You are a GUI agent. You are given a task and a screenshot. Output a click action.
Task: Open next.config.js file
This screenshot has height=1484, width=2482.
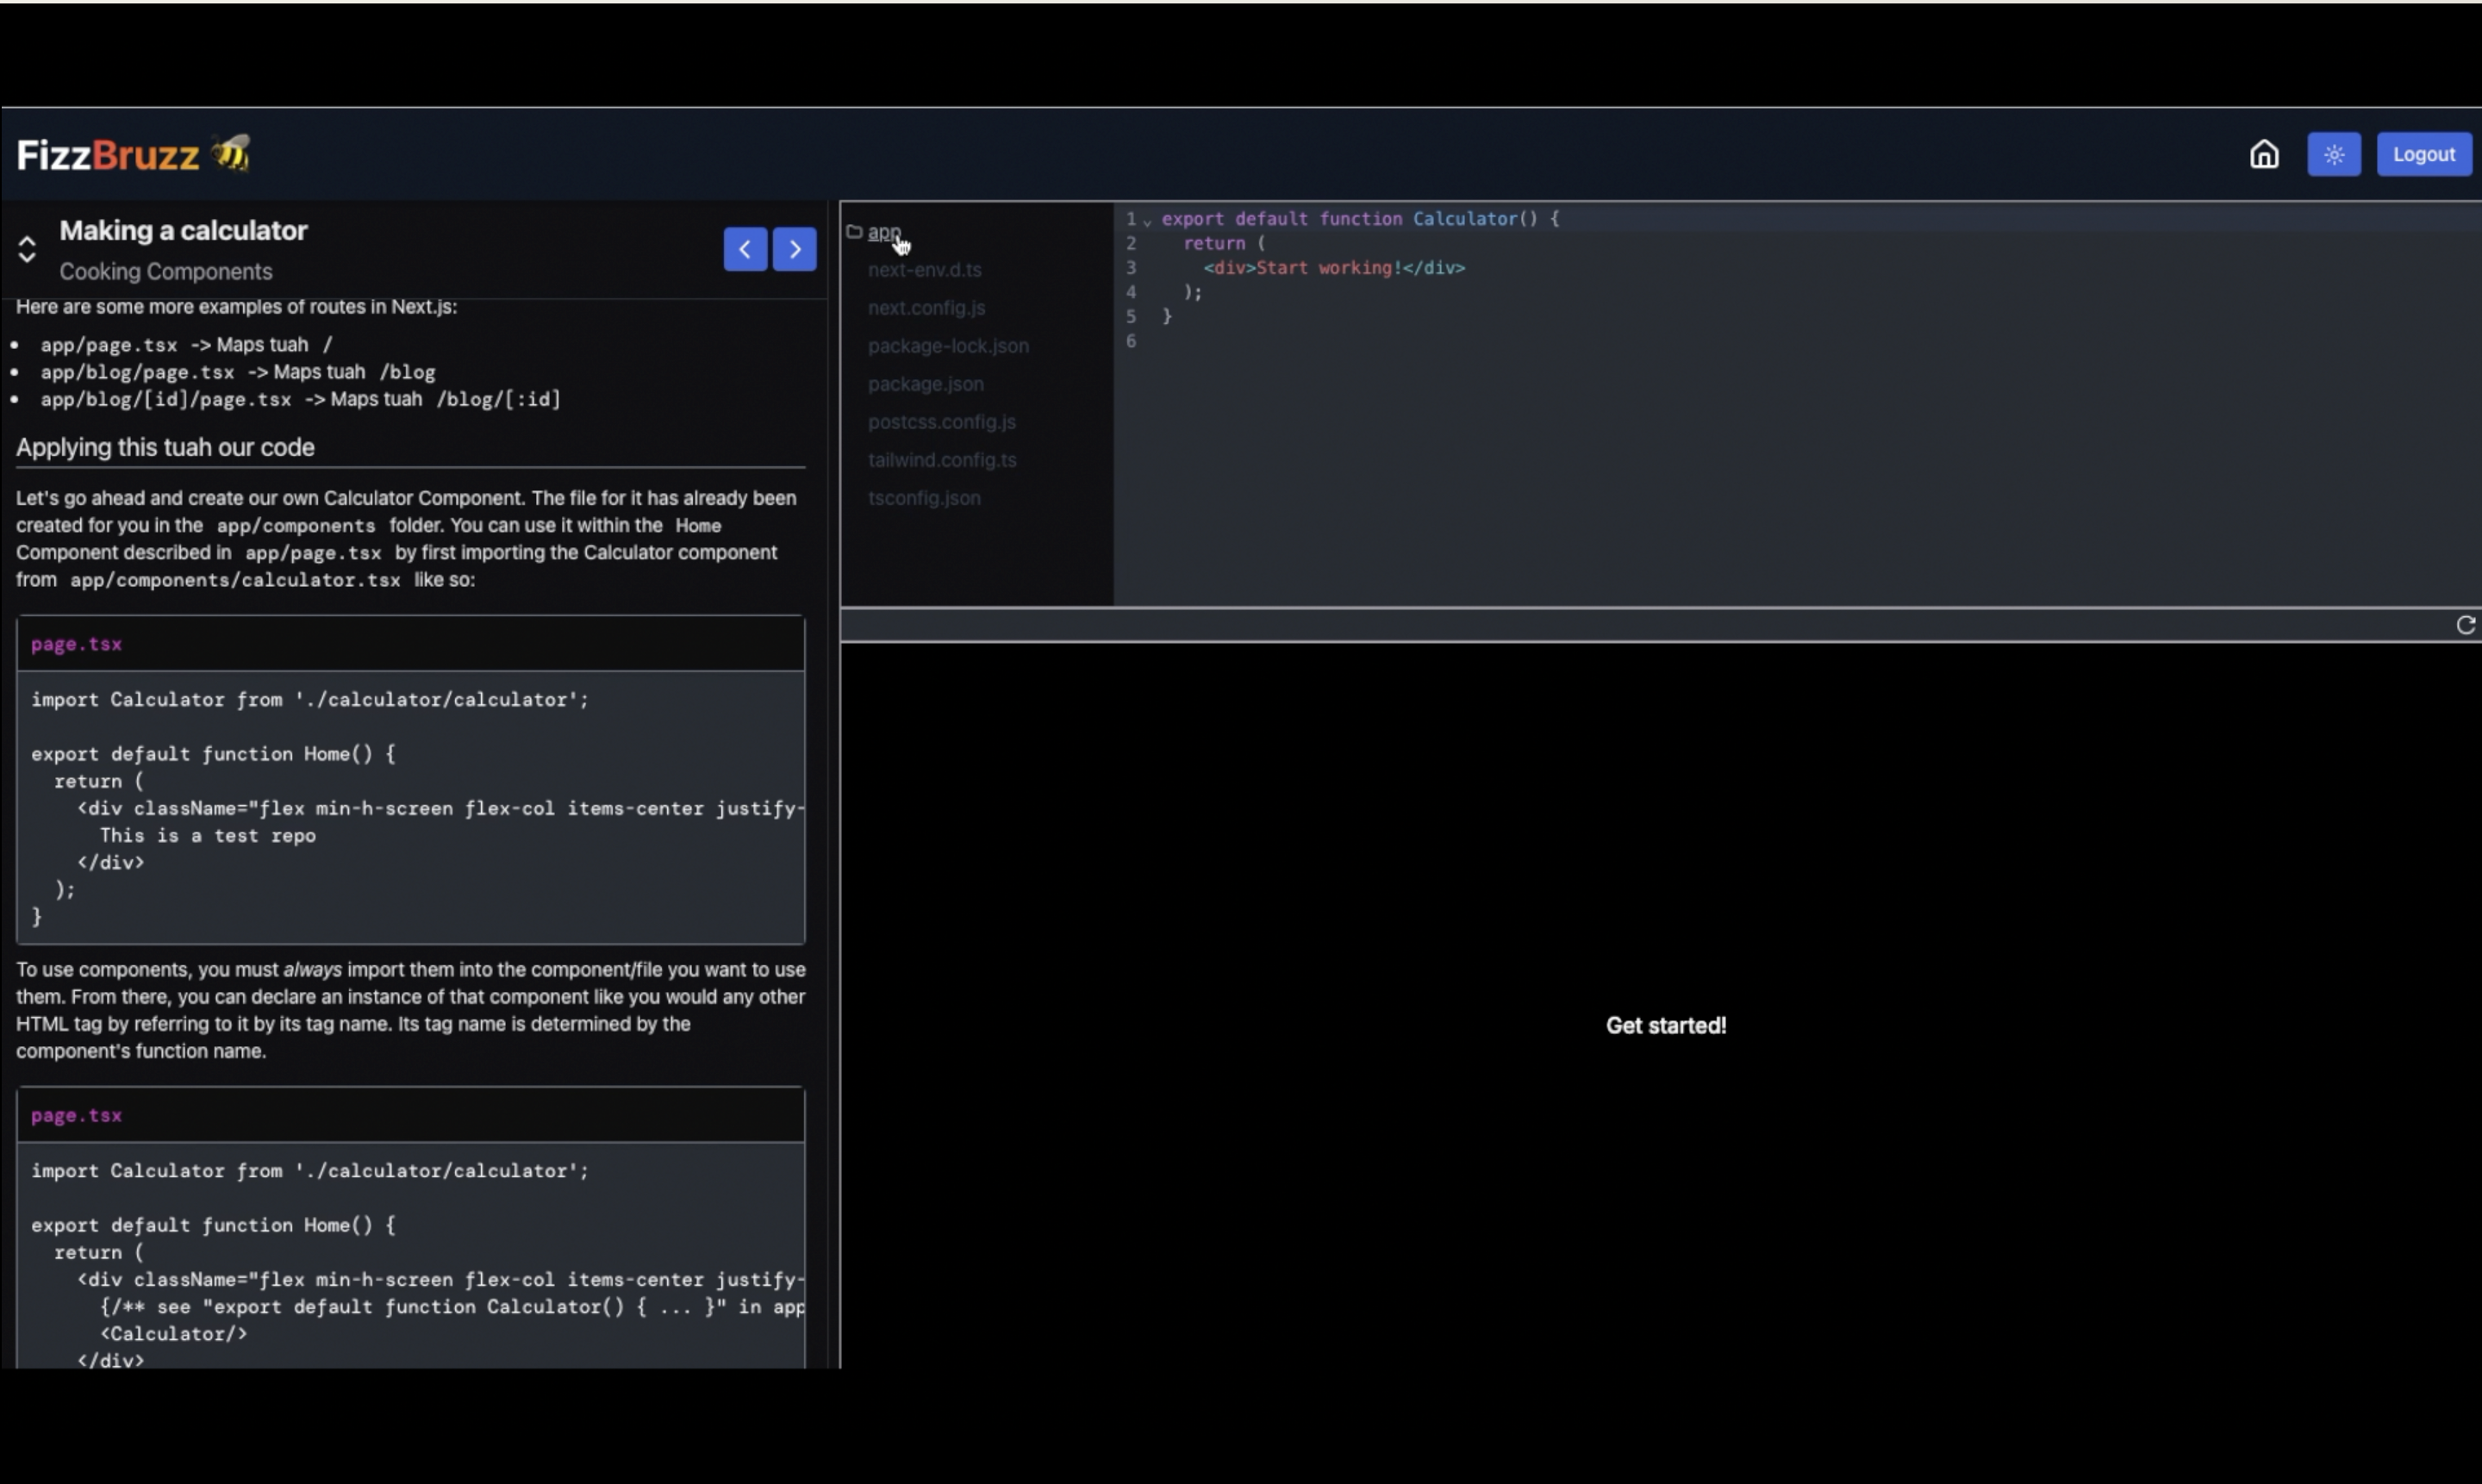click(926, 308)
